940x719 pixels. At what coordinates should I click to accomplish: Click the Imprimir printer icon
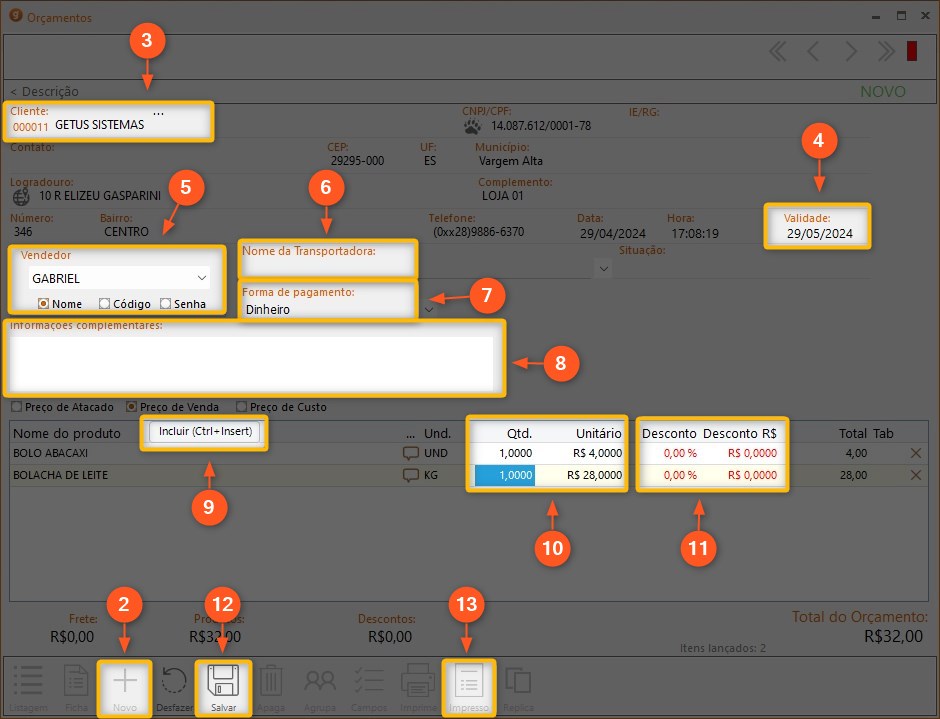click(418, 683)
